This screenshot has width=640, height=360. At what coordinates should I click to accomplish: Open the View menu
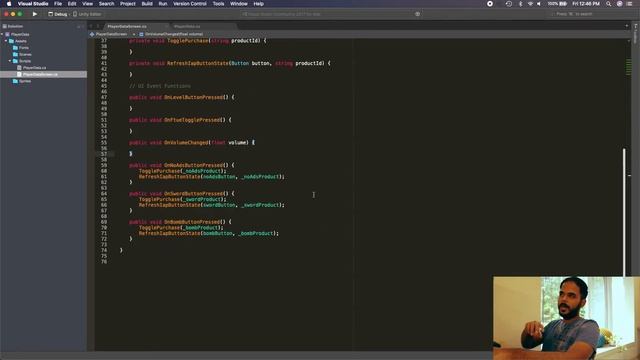coord(87,4)
